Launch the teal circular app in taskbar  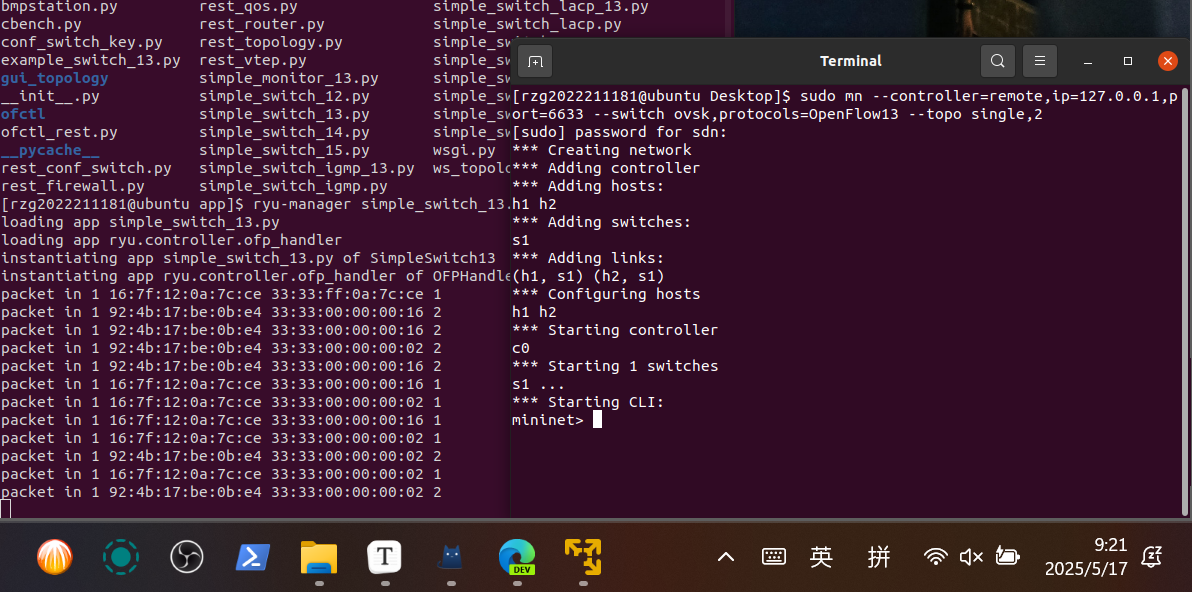click(x=121, y=556)
